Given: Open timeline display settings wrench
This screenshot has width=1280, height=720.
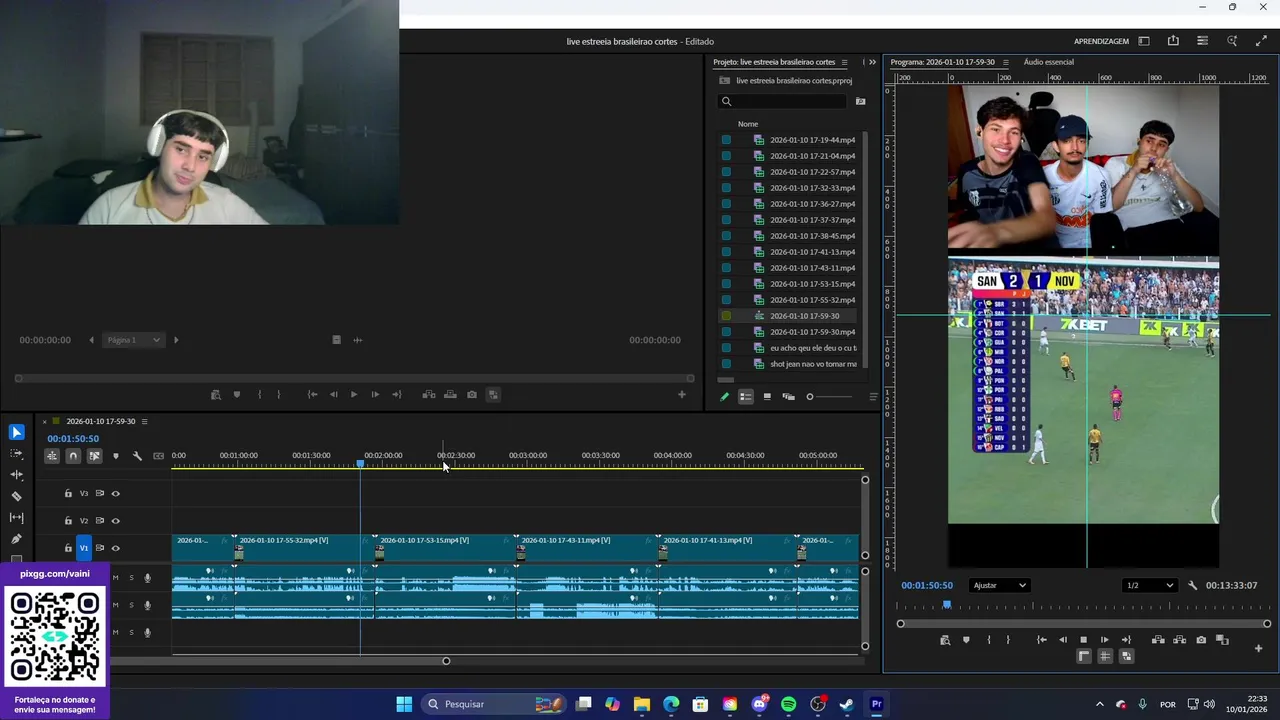Looking at the screenshot, I should 137,456.
